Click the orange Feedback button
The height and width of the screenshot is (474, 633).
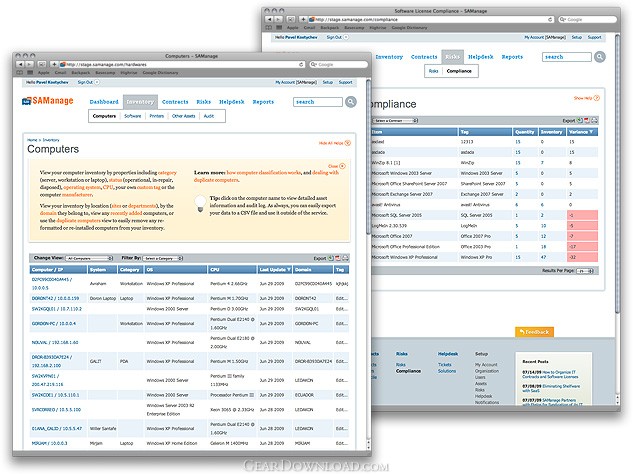coord(534,332)
